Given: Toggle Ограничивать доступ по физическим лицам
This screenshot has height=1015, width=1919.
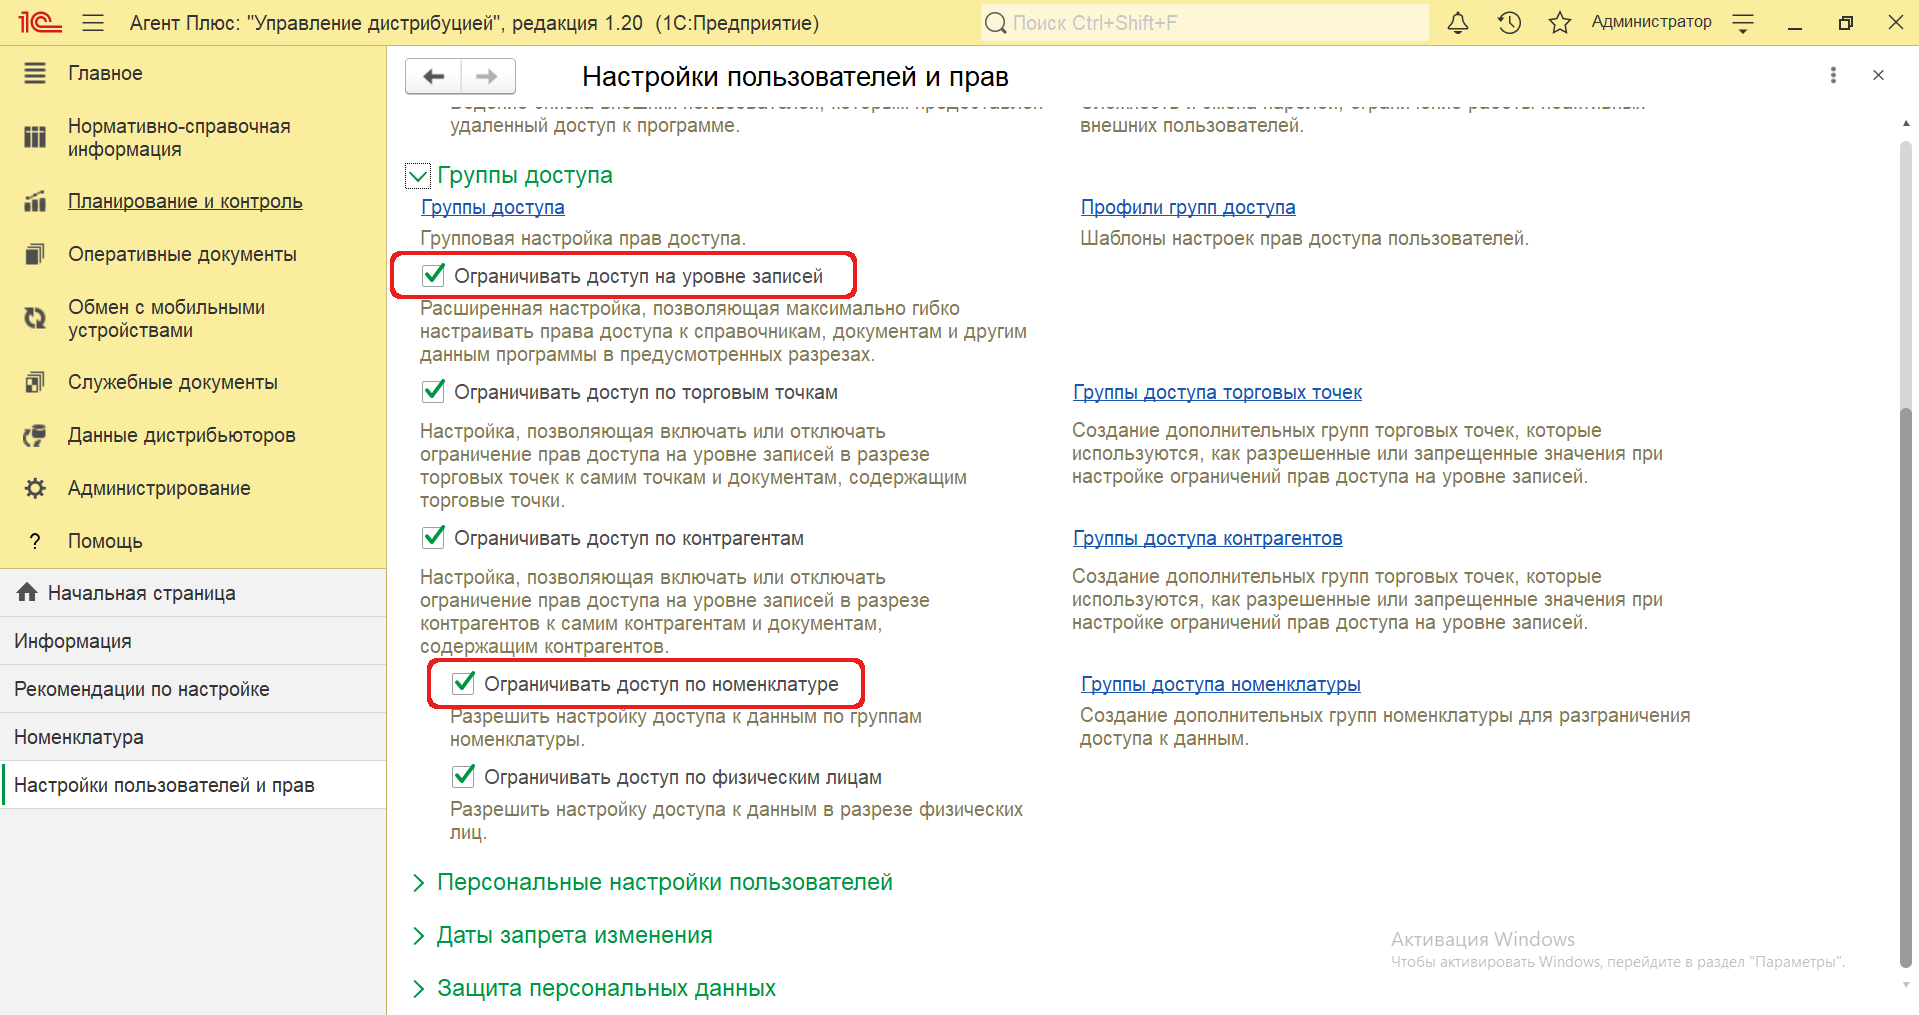Looking at the screenshot, I should 464,776.
